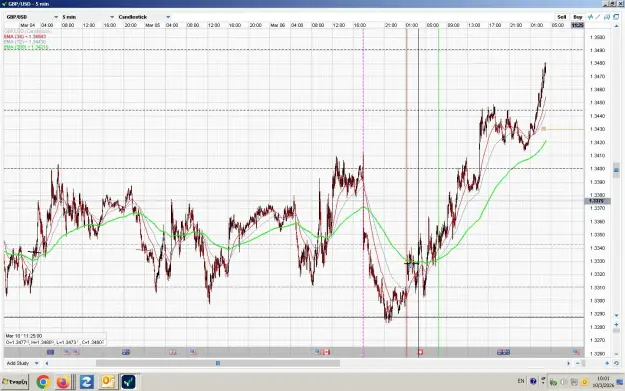Click the orange price level marker near 1.3430

pyautogui.click(x=543, y=129)
